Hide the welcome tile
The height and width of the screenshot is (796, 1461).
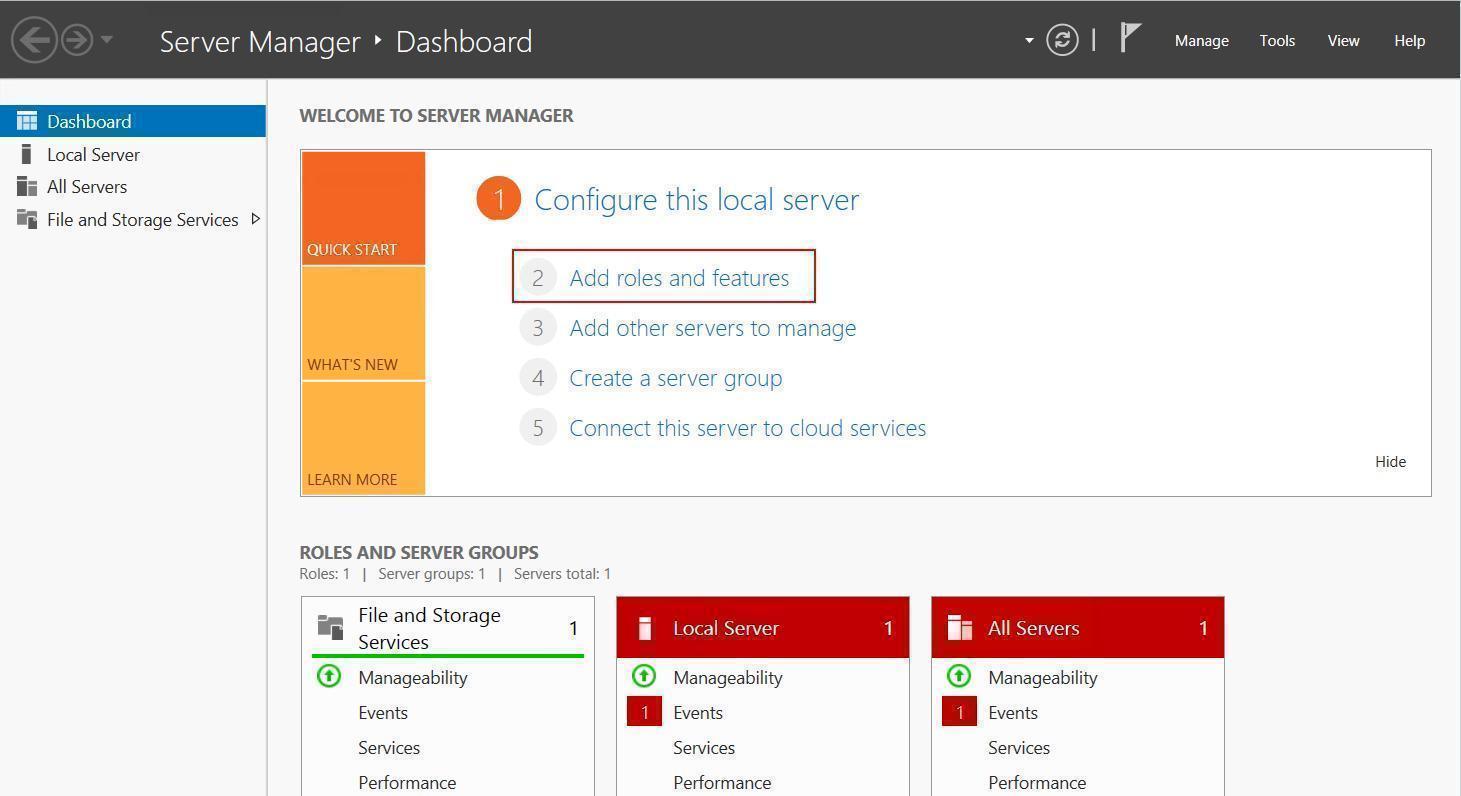point(1390,461)
